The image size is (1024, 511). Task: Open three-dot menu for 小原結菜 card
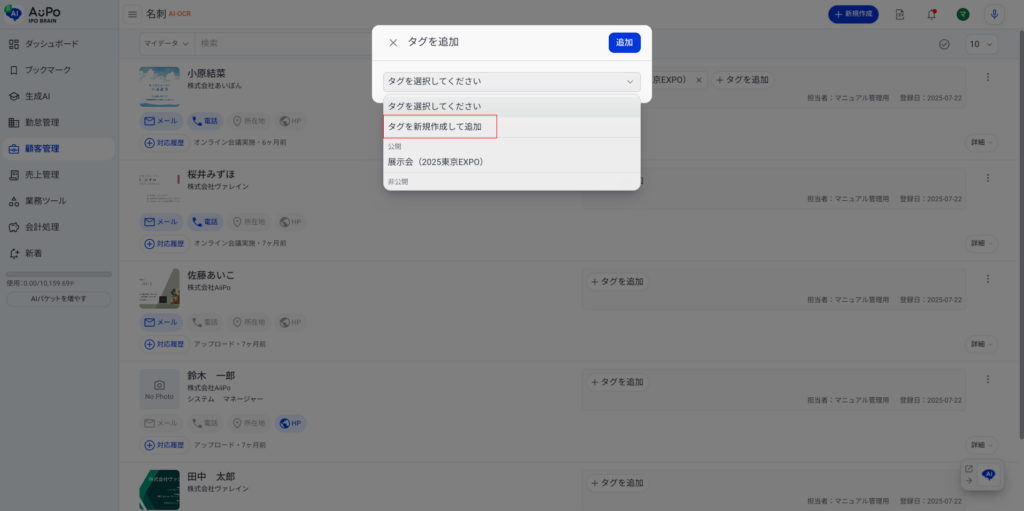988,78
